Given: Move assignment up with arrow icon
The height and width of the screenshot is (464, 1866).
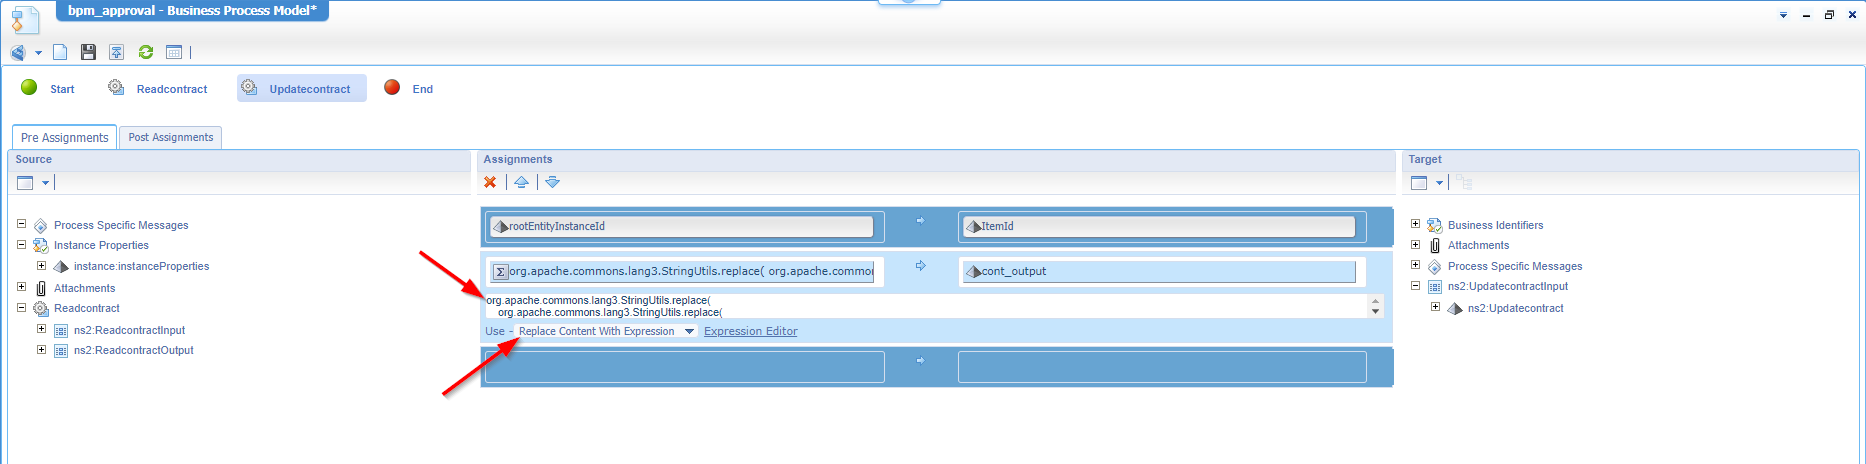Looking at the screenshot, I should click(521, 182).
